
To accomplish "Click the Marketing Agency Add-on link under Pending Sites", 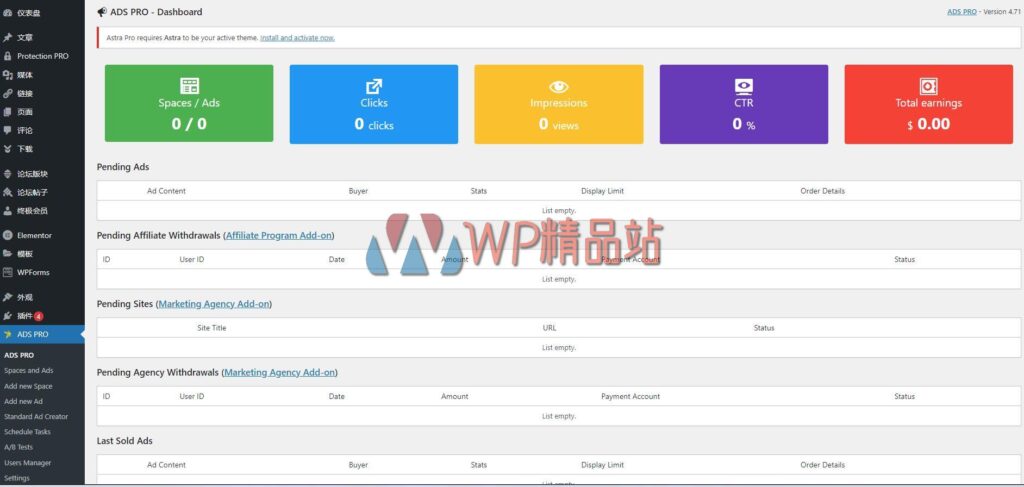I will pyautogui.click(x=214, y=304).
